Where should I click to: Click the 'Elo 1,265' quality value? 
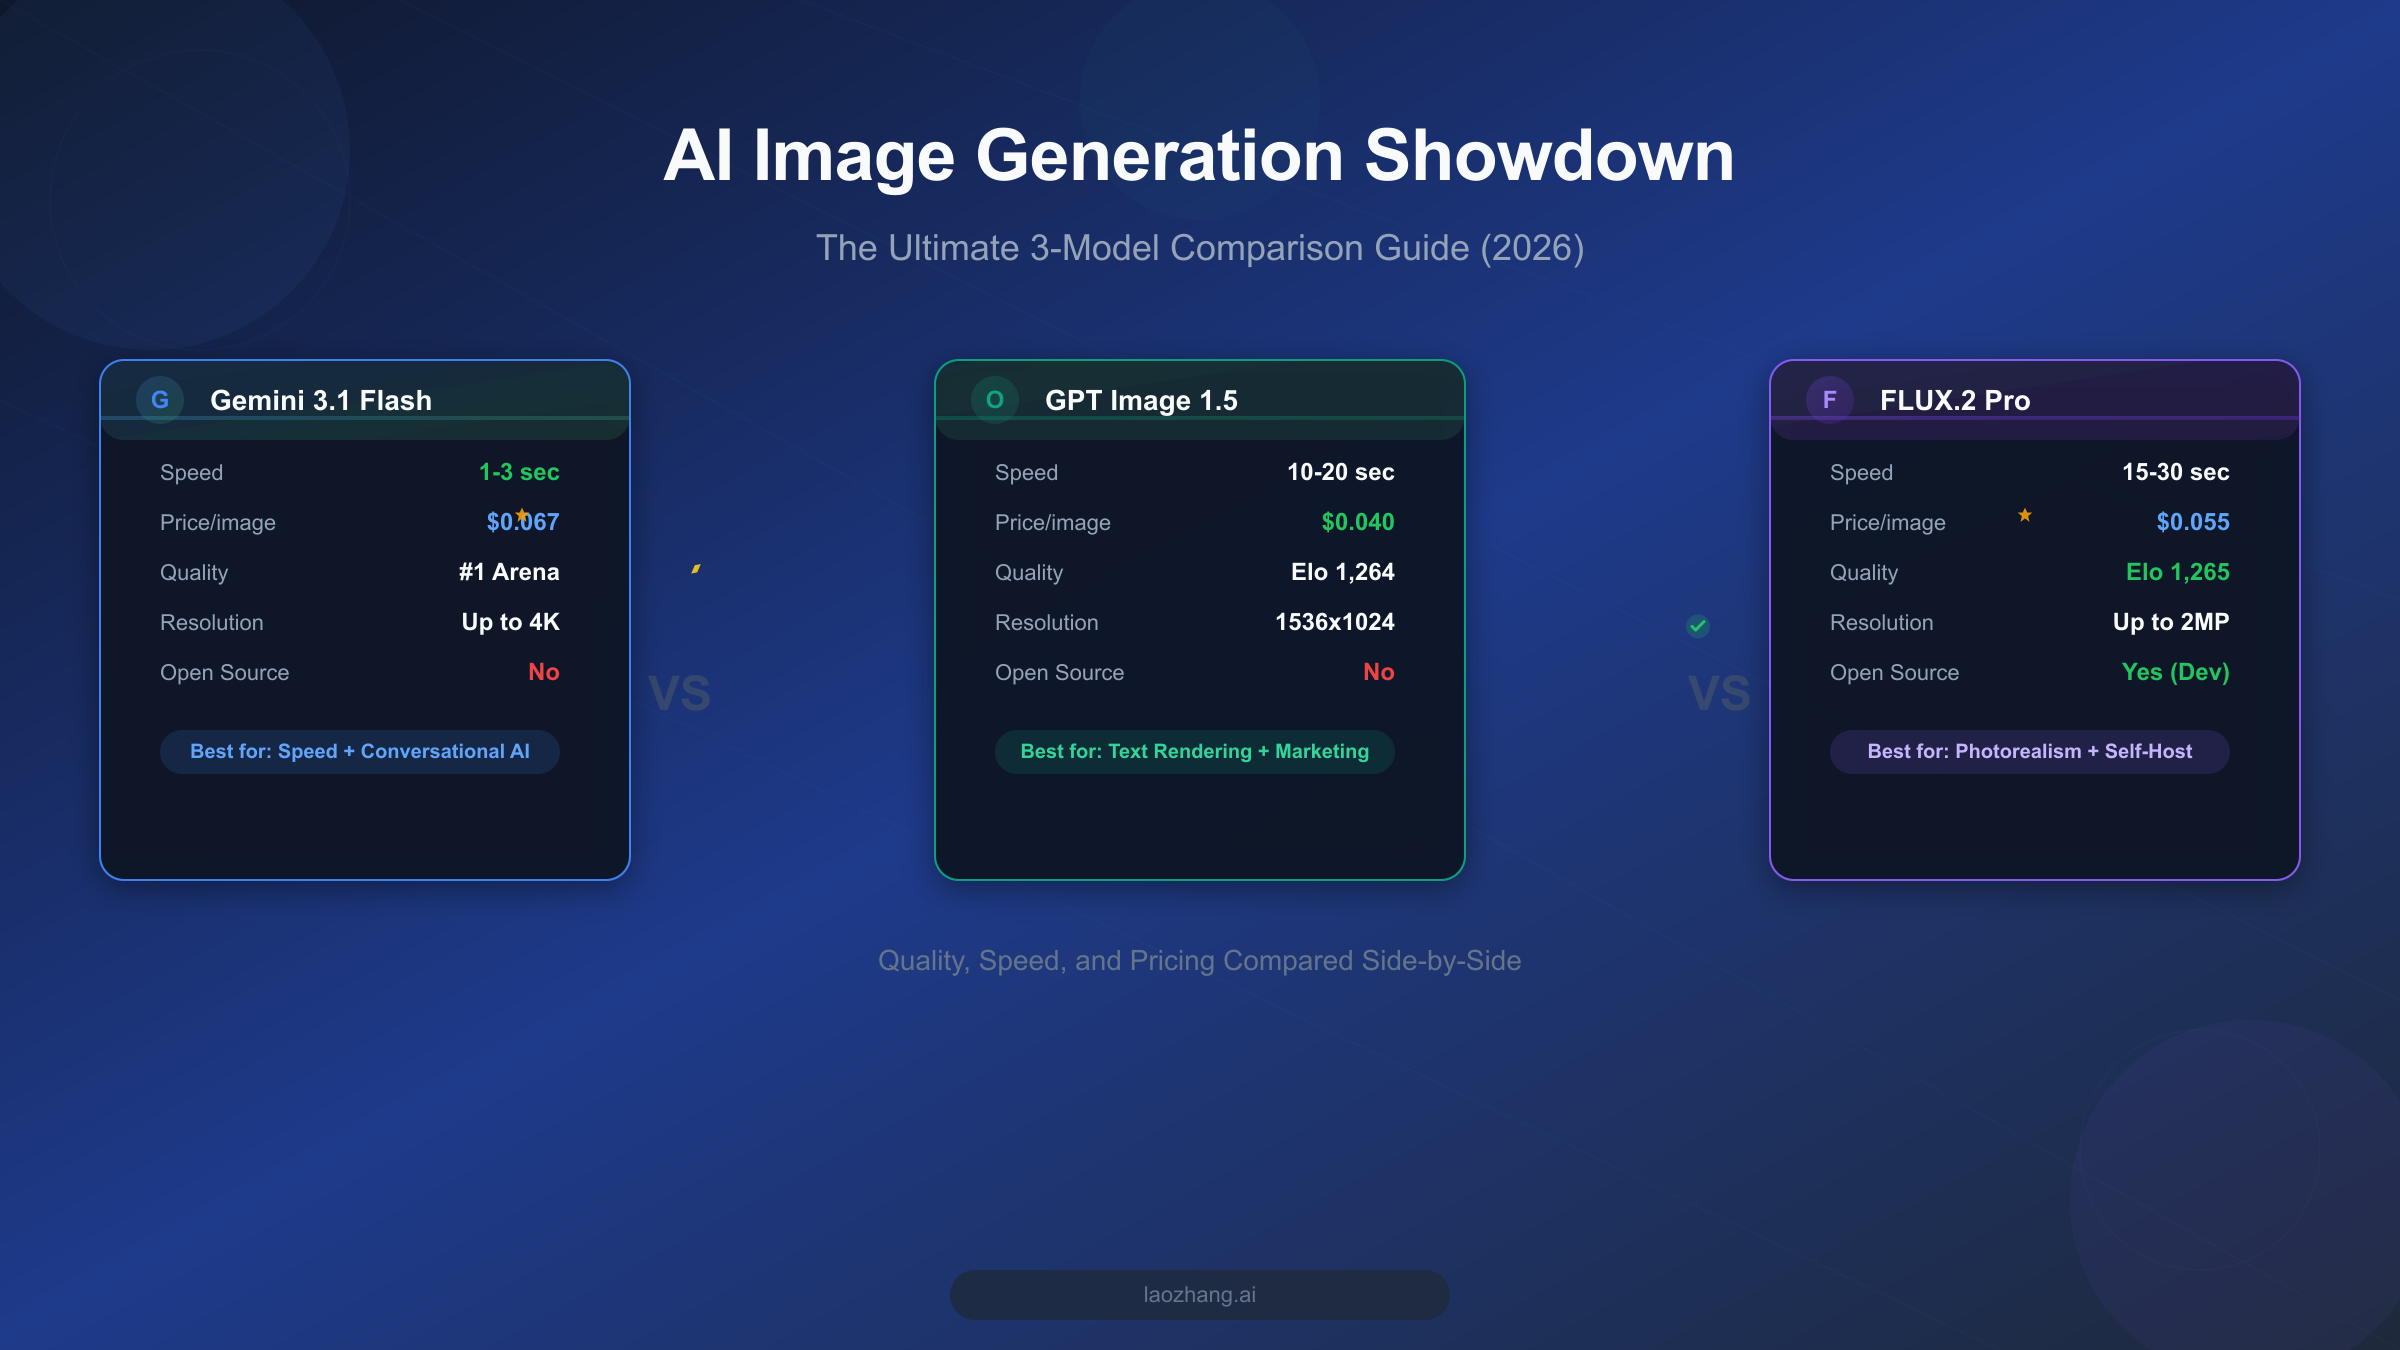coord(2178,571)
